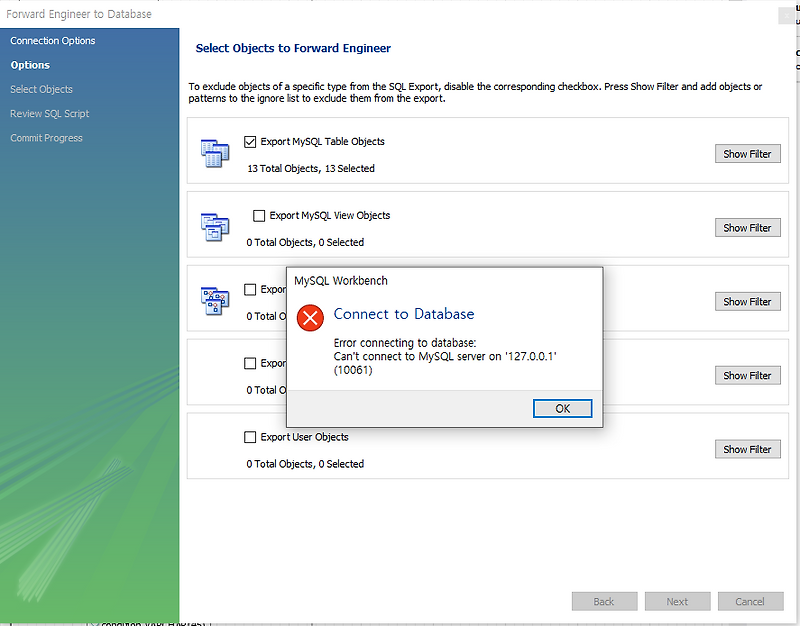Click '0 Total Objects, 0 Selected' under User Objects
Viewport: 800px width, 626px height.
click(305, 464)
